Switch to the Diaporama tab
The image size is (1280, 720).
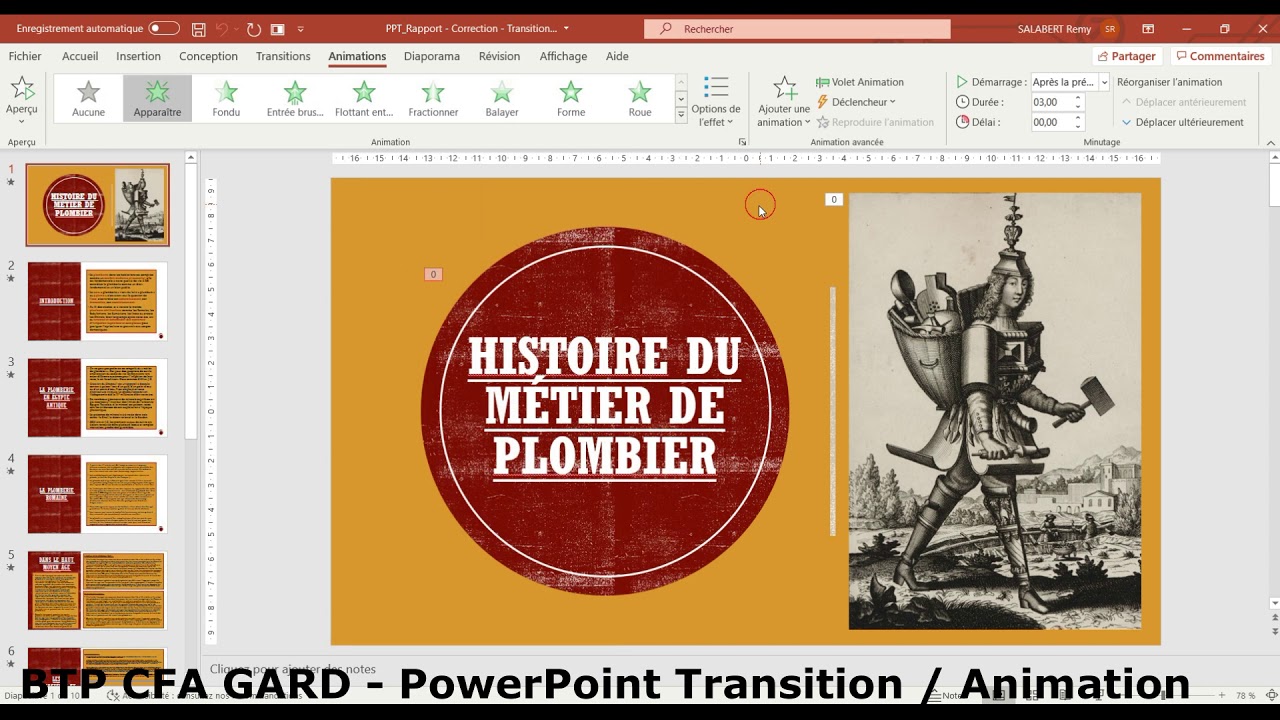click(432, 56)
